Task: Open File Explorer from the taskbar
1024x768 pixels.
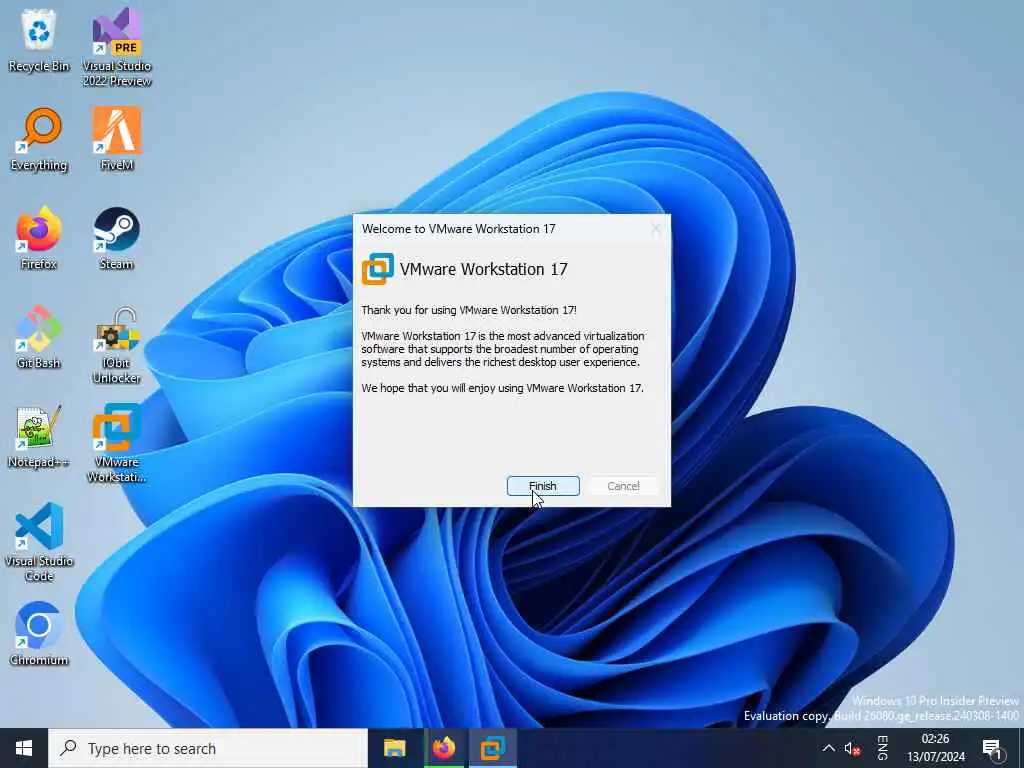Action: 394,748
